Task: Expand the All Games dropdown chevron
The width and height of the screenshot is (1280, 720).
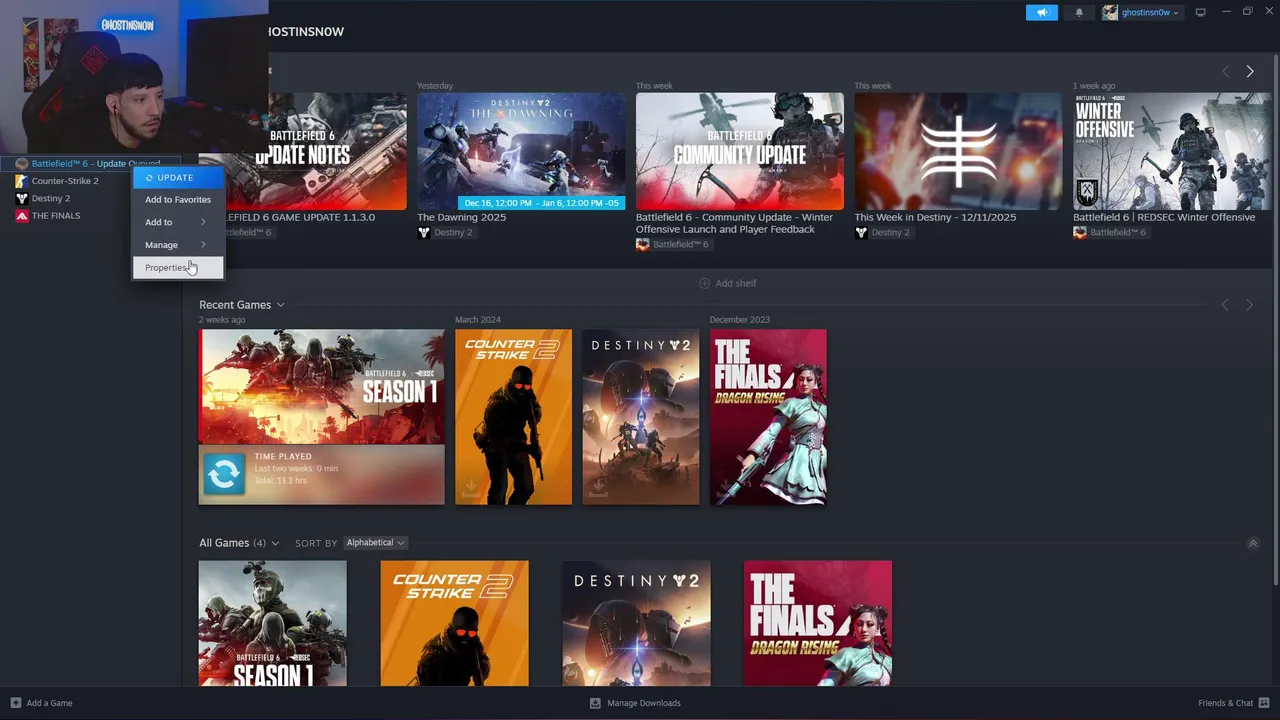Action: [275, 543]
